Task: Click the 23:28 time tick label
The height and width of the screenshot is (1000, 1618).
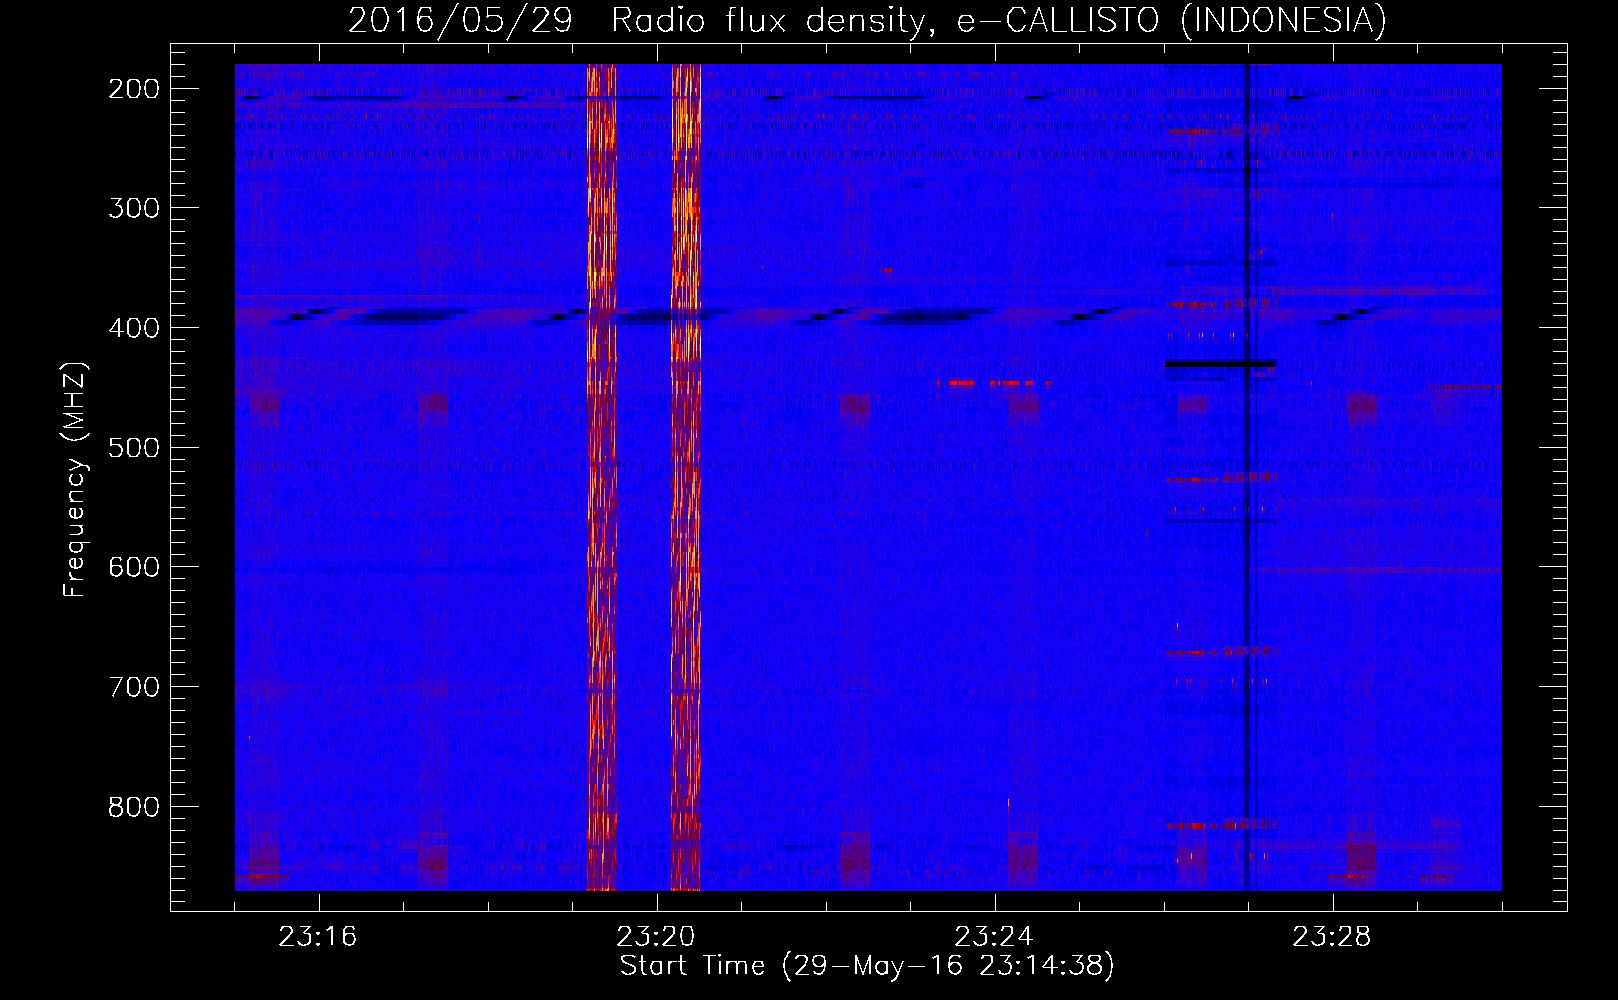Action: pyautogui.click(x=1332, y=937)
